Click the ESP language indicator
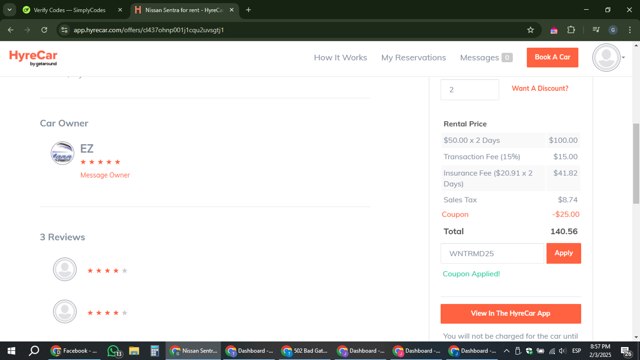Screen dimensions: 640x360 [x=576, y=351]
